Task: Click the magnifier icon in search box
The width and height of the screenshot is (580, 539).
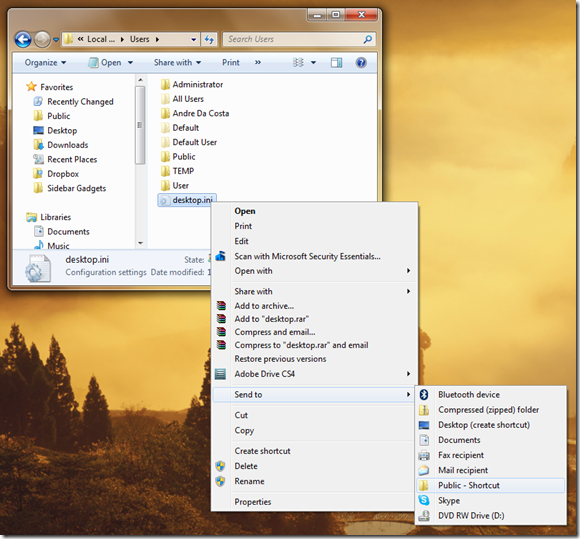Action: (x=367, y=39)
